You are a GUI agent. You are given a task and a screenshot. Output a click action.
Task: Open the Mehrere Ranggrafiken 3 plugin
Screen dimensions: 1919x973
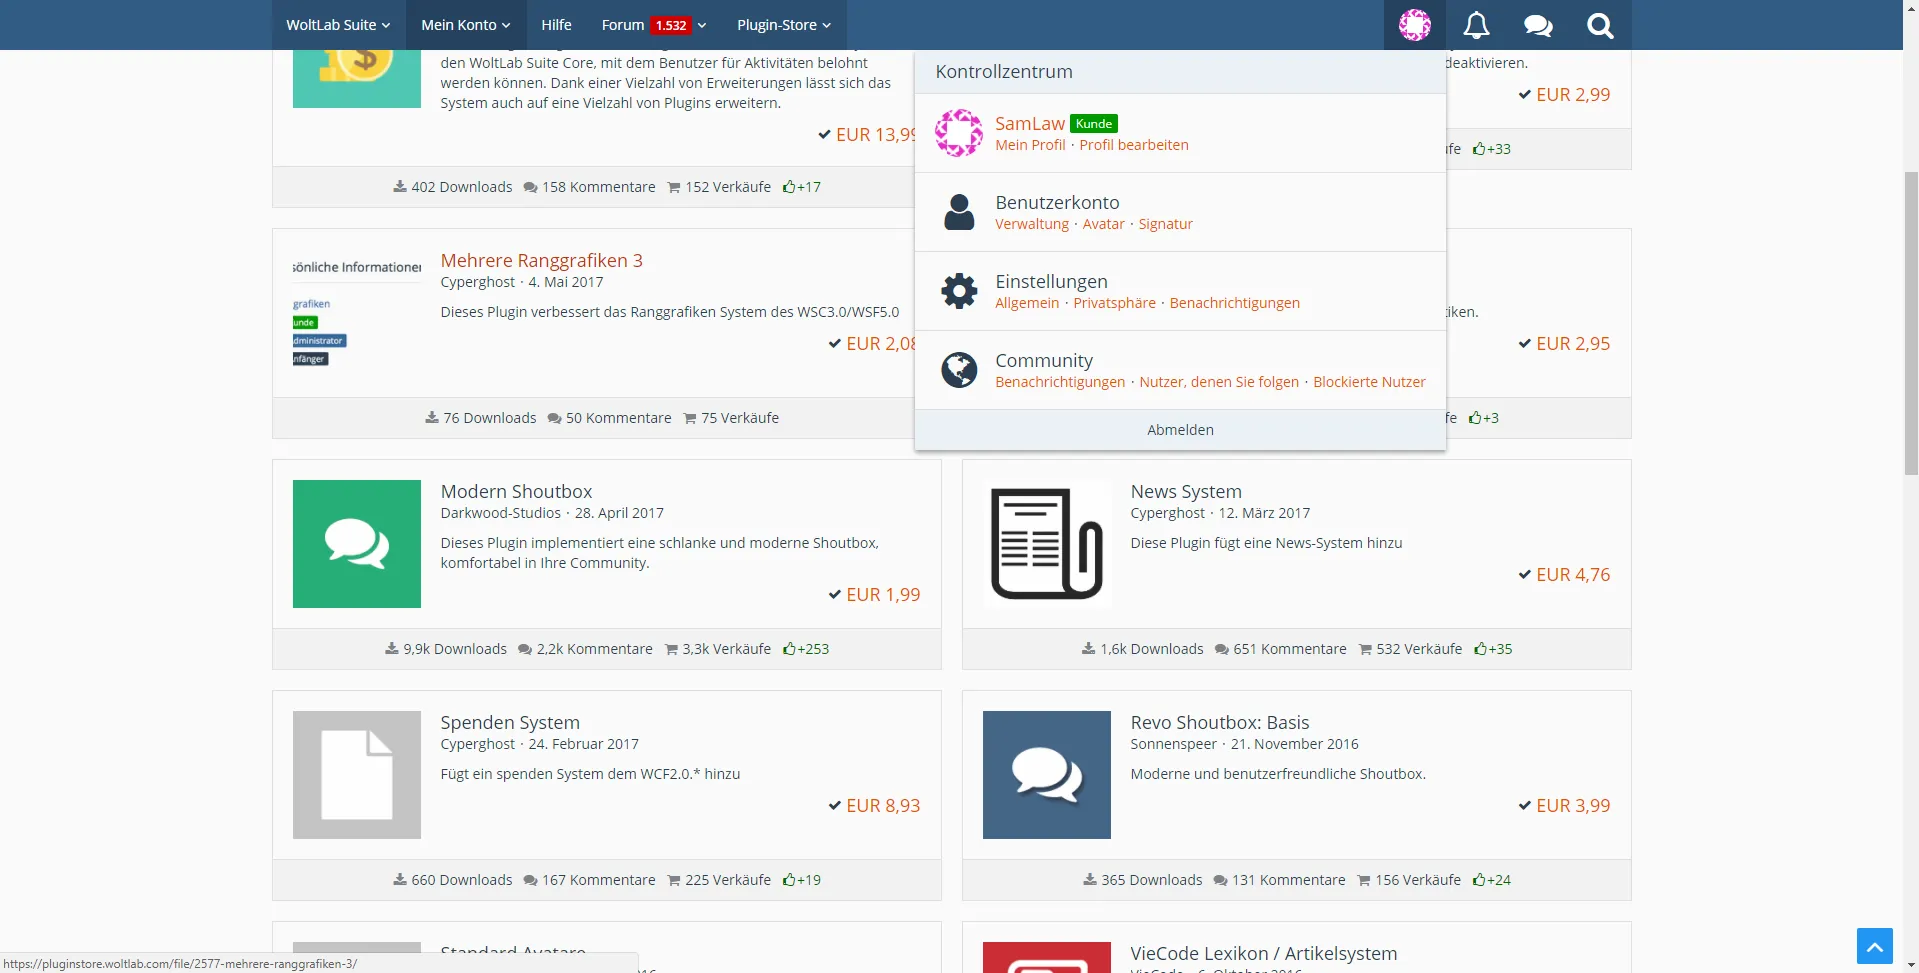(x=541, y=260)
